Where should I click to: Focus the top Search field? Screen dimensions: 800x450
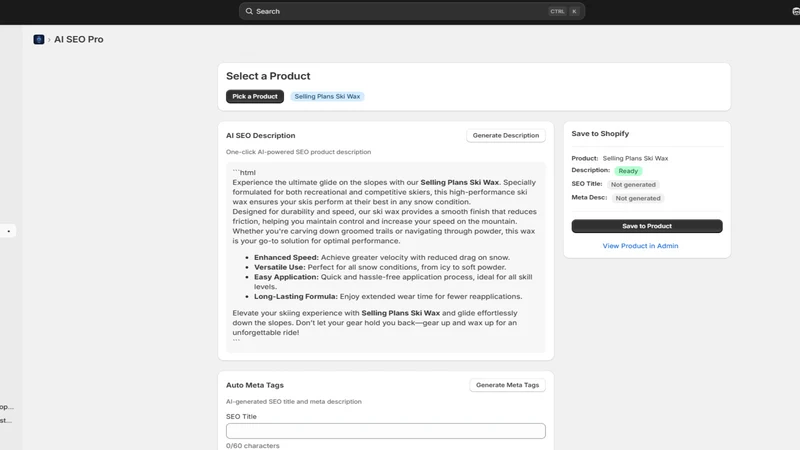(412, 11)
